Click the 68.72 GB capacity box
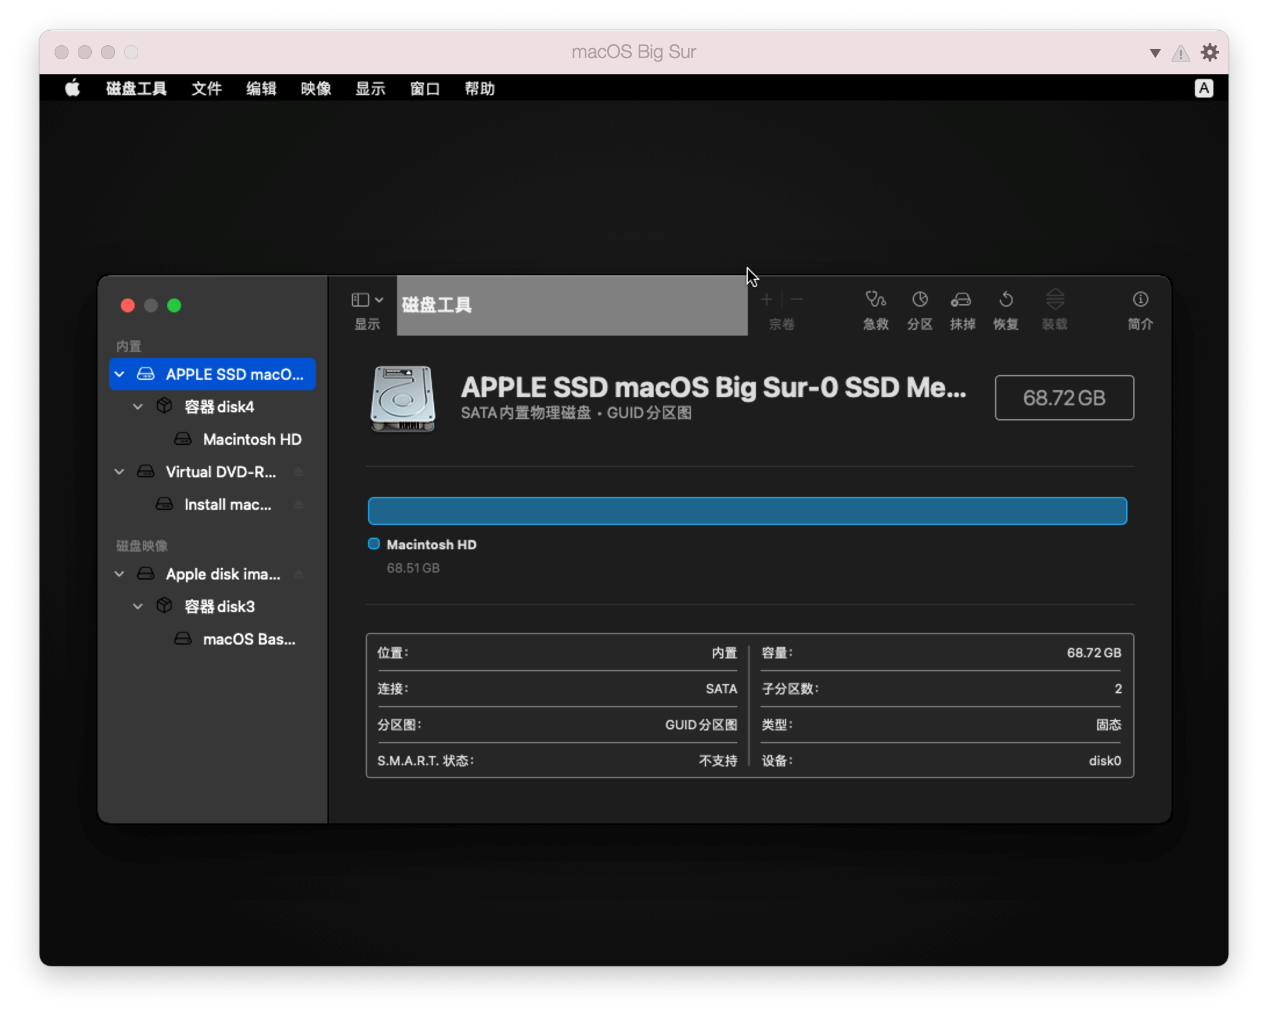This screenshot has height=1015, width=1268. 1064,398
